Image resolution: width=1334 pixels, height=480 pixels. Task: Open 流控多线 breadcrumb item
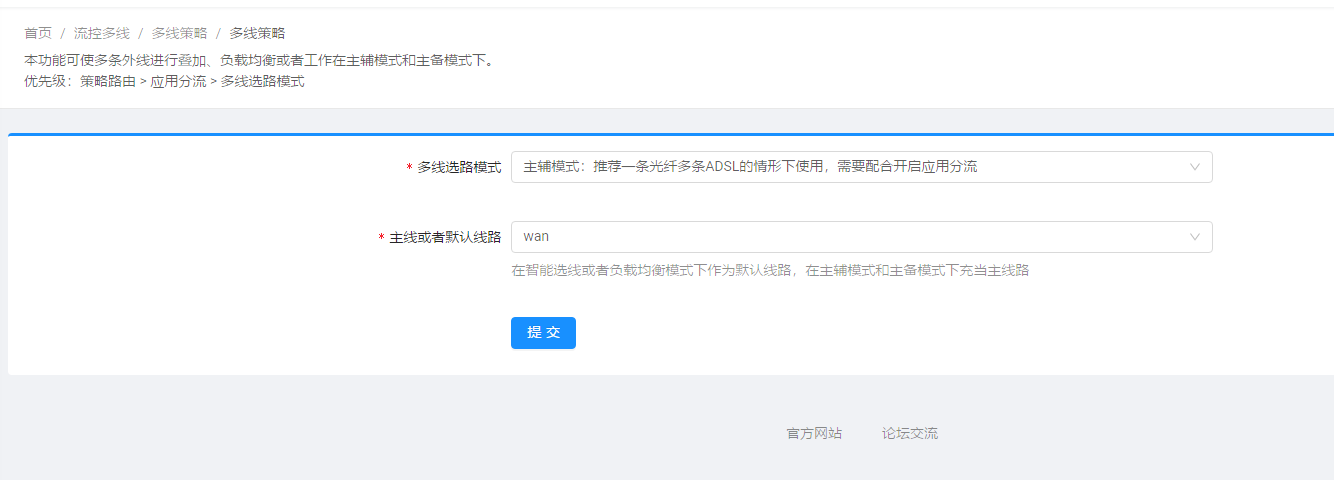click(x=101, y=33)
